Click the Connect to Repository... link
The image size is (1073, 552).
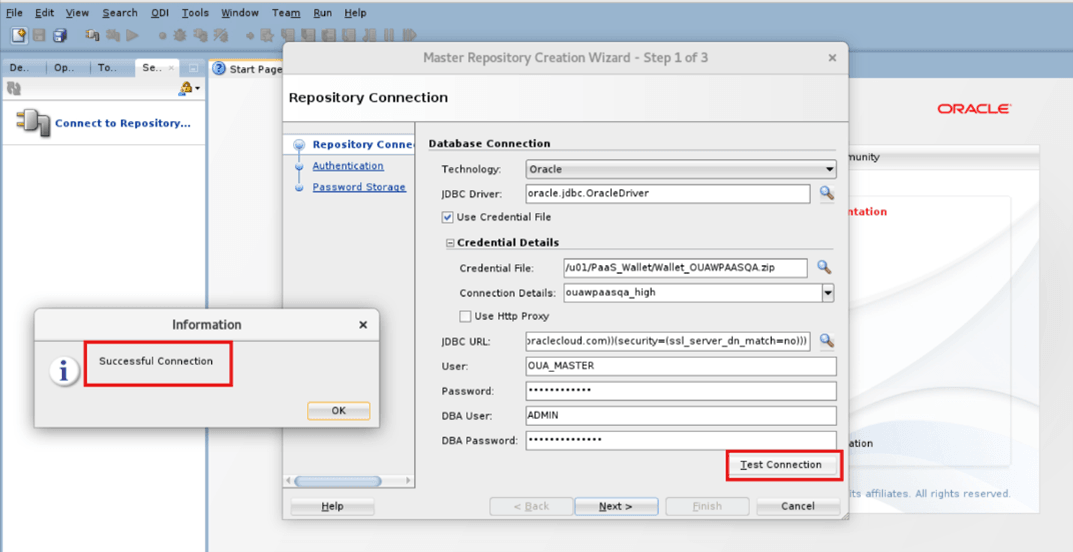pos(122,123)
